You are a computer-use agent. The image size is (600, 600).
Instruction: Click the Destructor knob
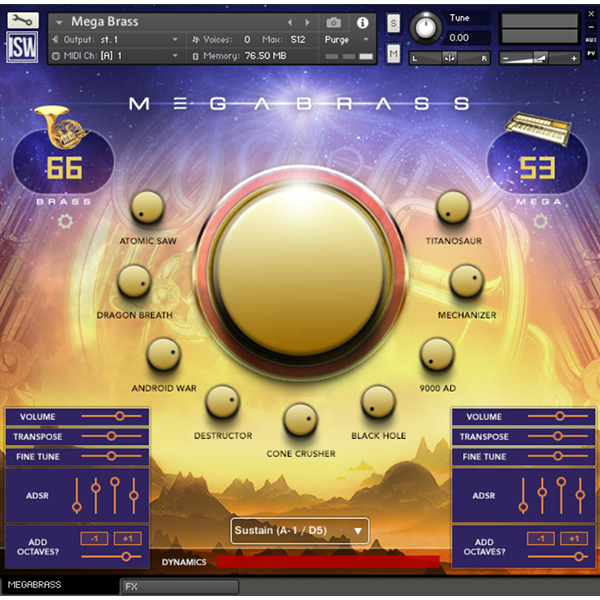click(223, 402)
